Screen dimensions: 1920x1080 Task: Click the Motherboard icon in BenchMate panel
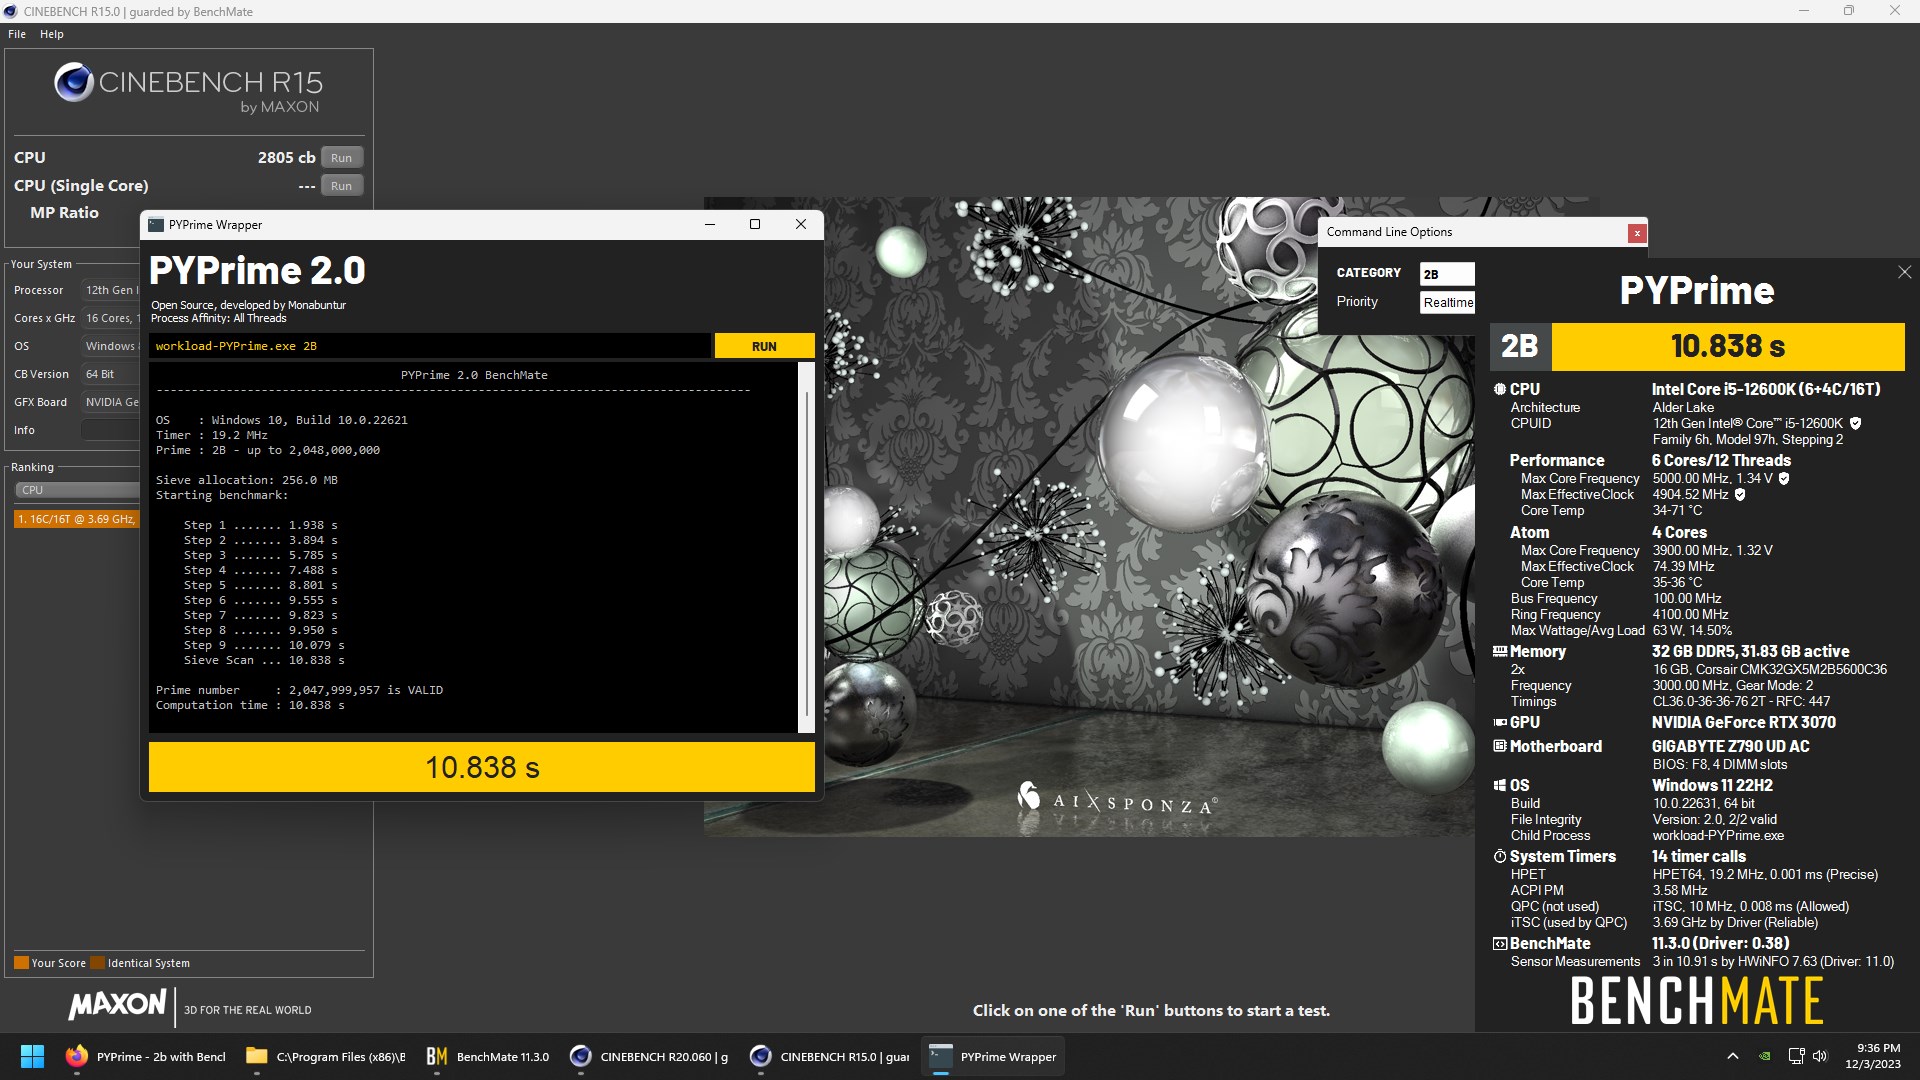click(x=1500, y=746)
